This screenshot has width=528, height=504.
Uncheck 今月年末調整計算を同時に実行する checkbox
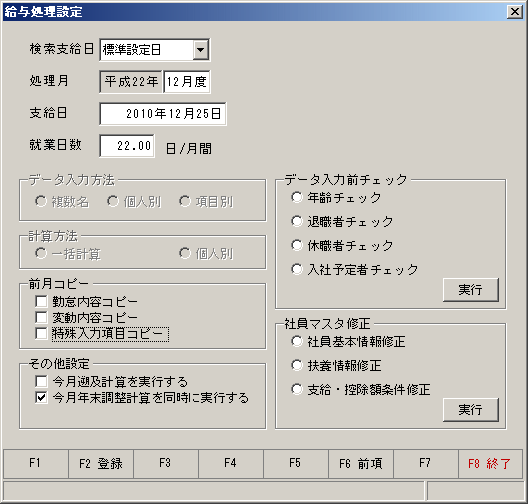[x=41, y=397]
